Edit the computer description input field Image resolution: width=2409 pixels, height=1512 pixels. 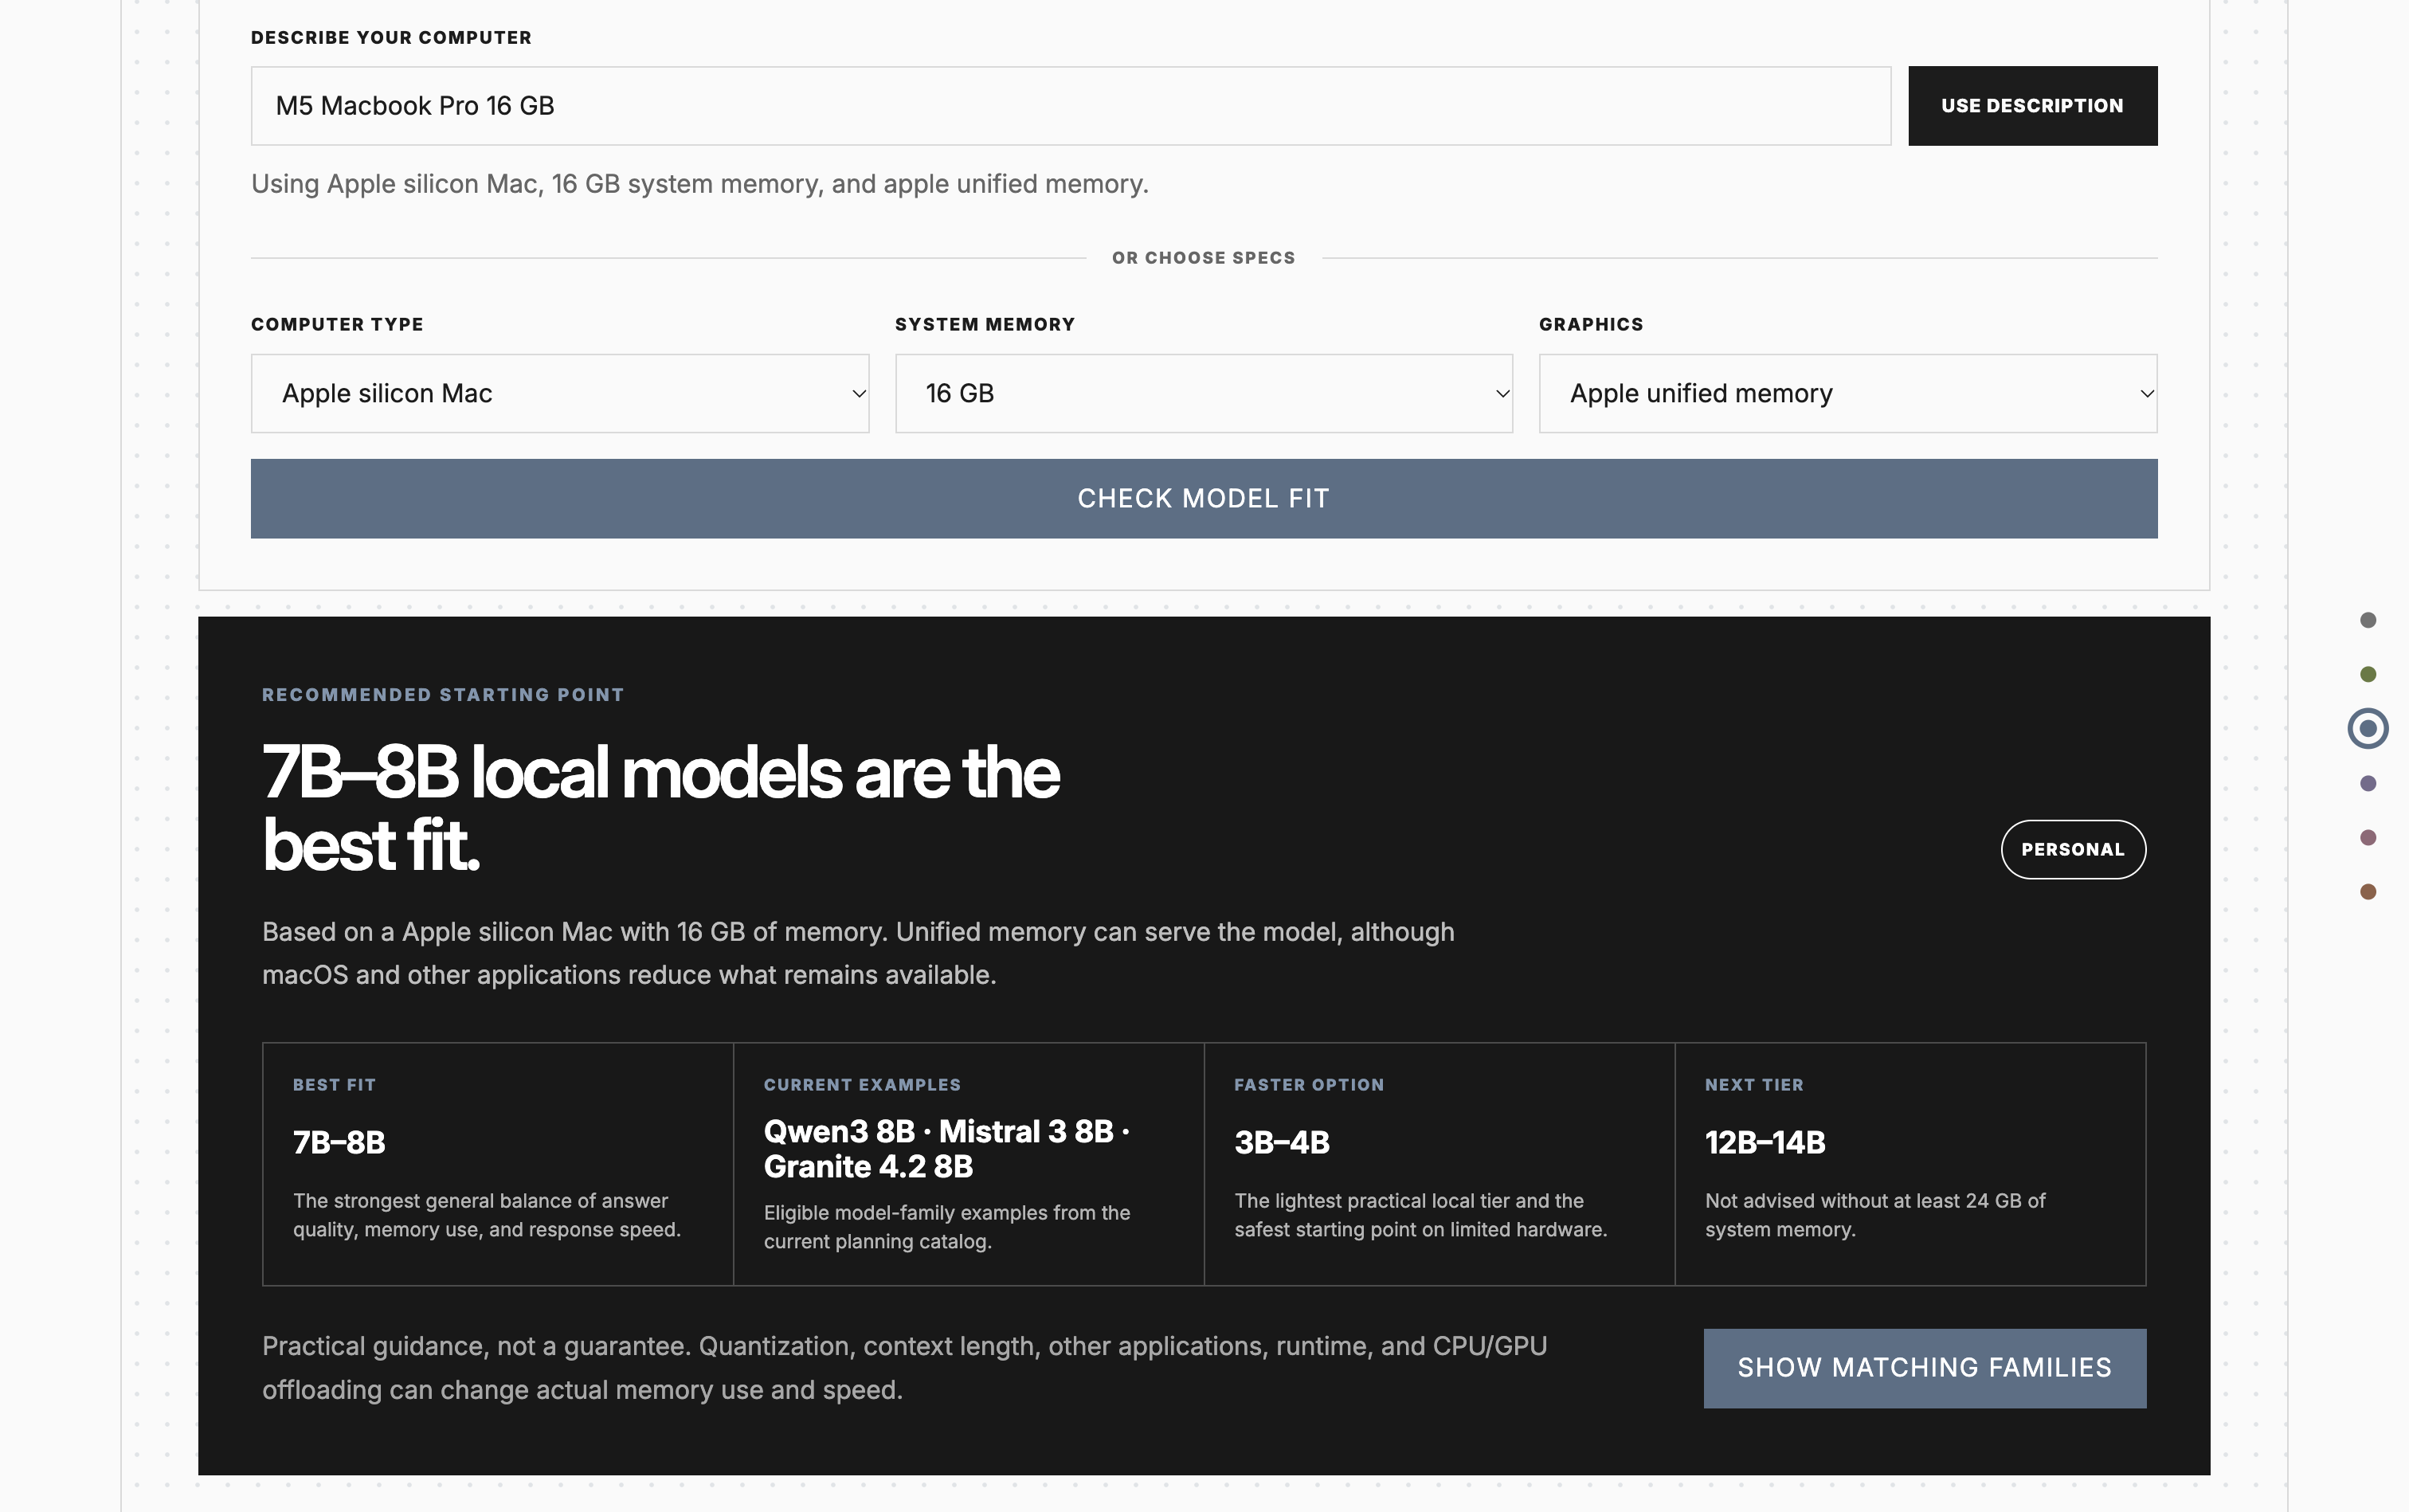(1071, 106)
